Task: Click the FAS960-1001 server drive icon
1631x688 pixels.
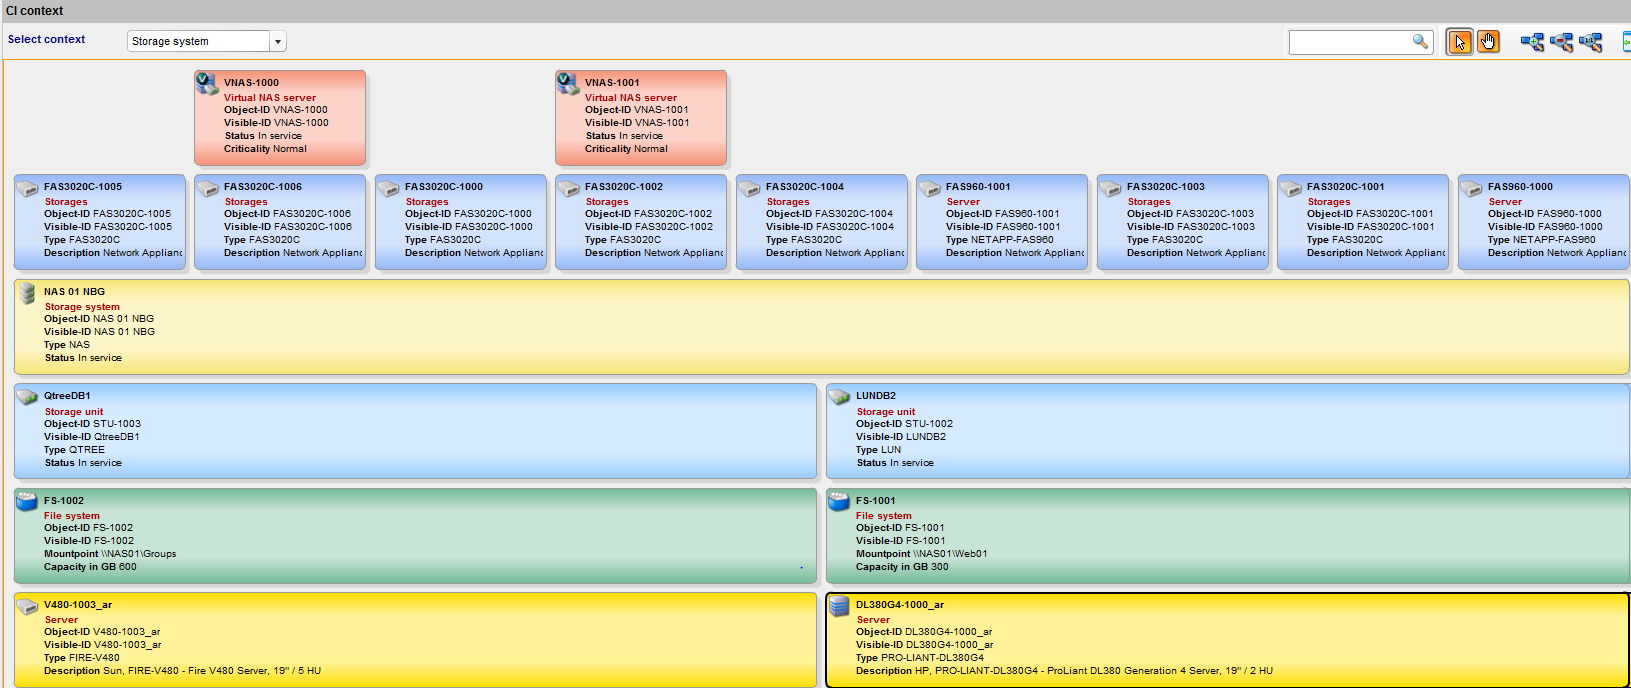Action: [930, 189]
